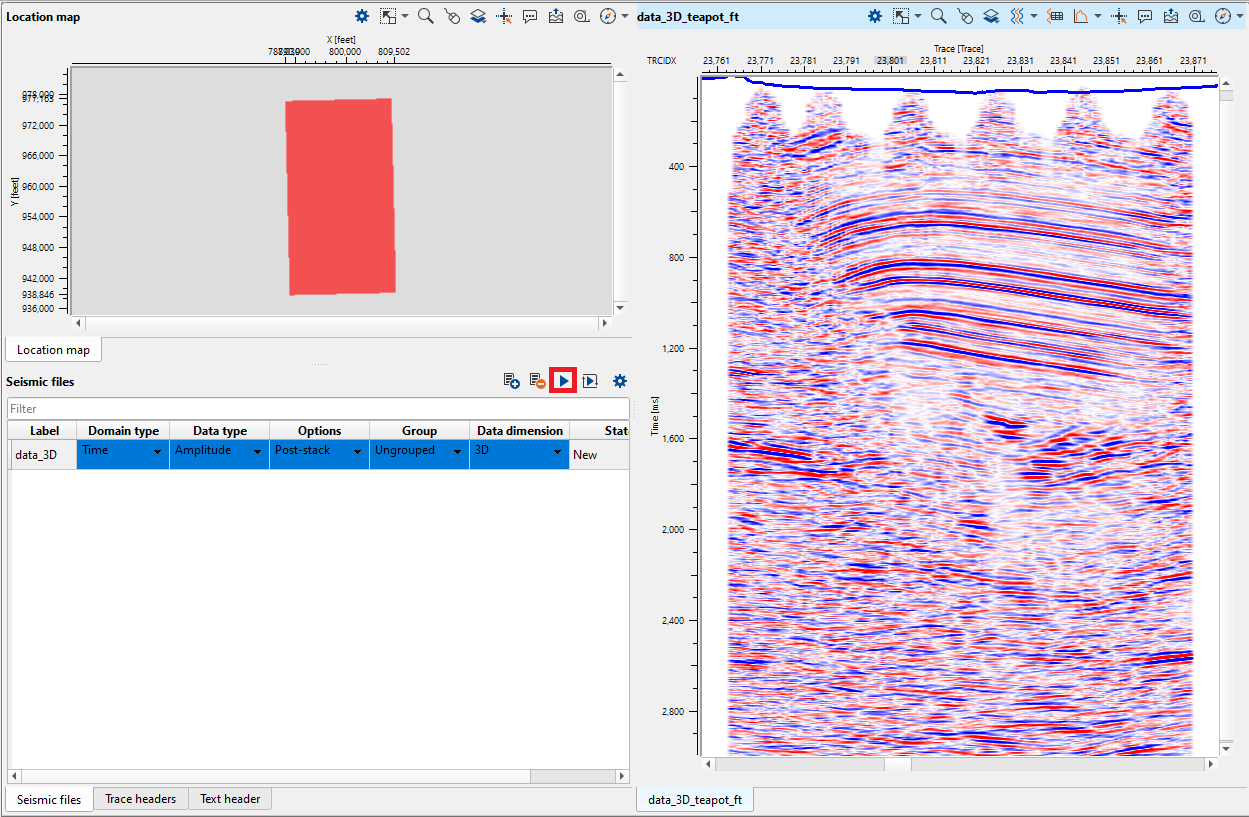The height and width of the screenshot is (817, 1249).
Task: Open the trace spreadsheet icon in the seismic toolbar
Action: [x=1053, y=16]
